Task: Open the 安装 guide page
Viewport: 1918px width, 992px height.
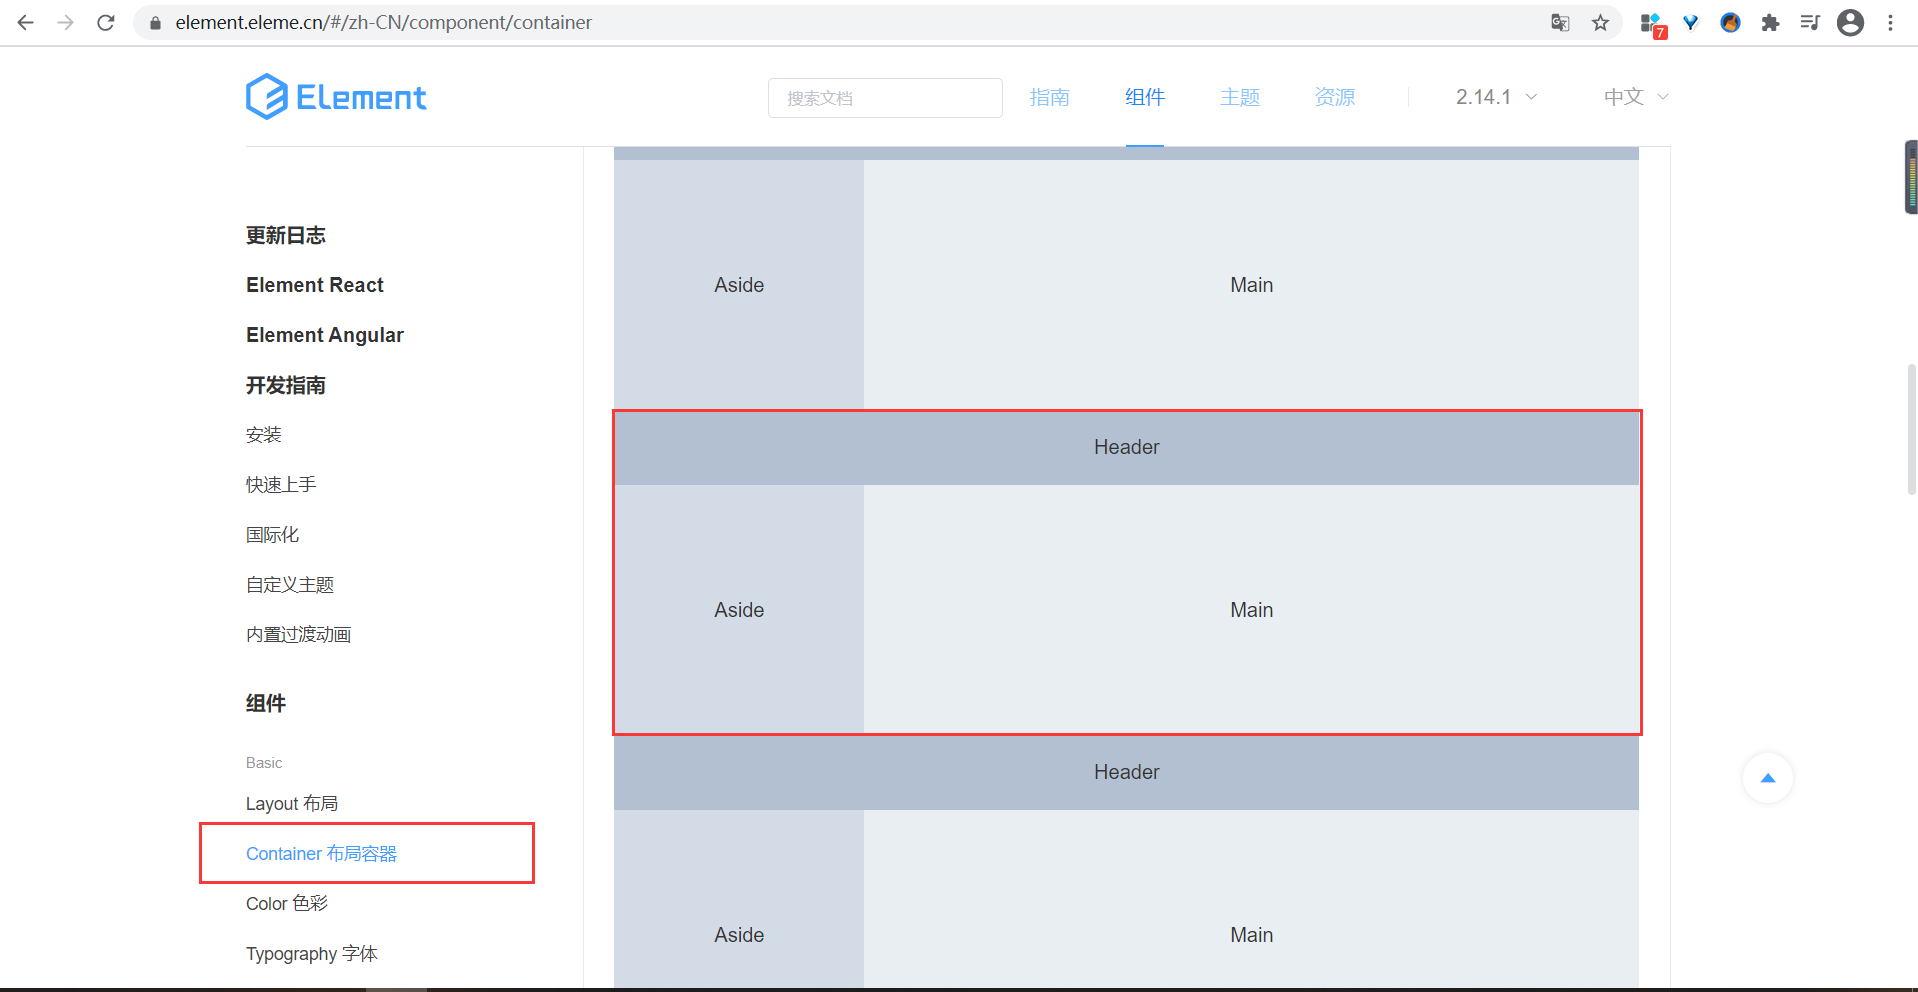Action: pyautogui.click(x=264, y=435)
